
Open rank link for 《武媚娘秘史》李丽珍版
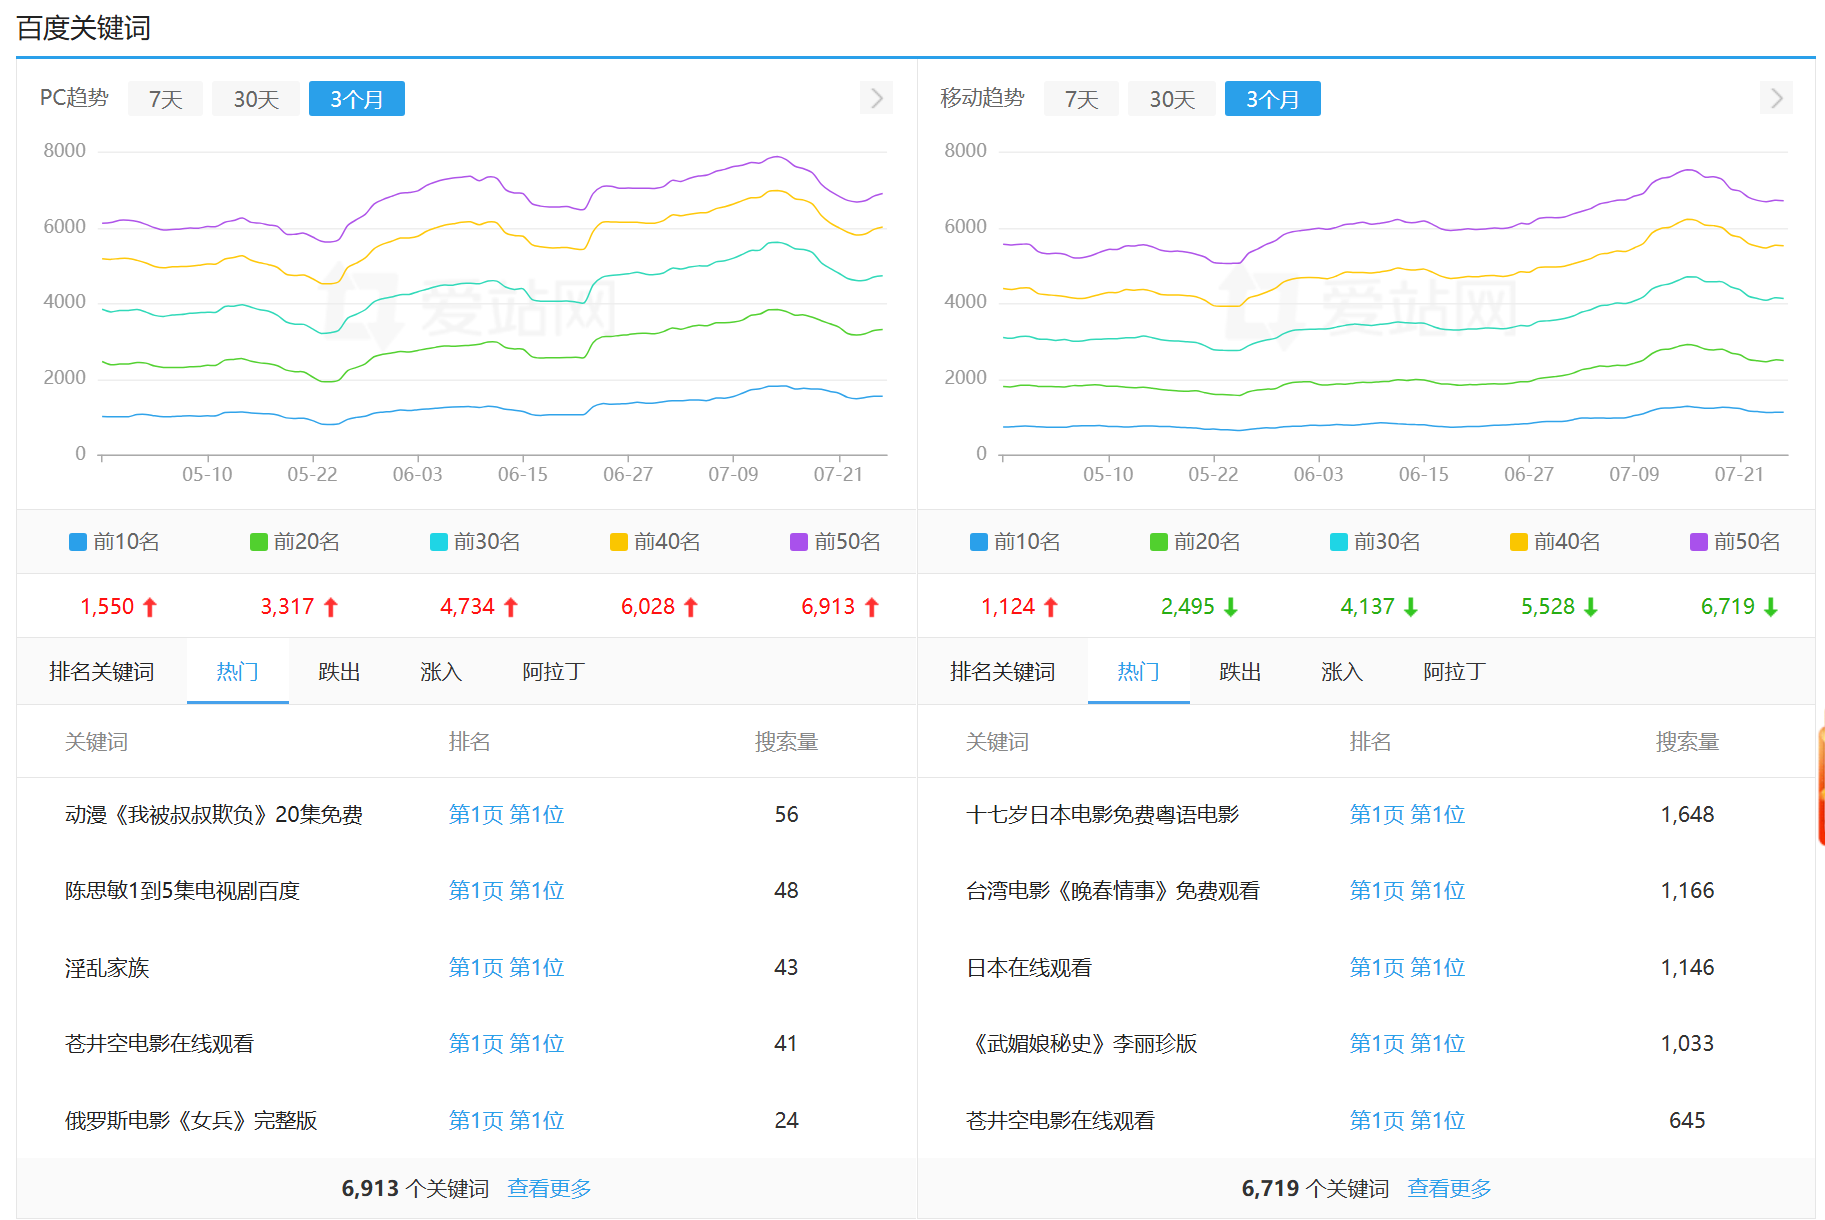coord(1407,1044)
